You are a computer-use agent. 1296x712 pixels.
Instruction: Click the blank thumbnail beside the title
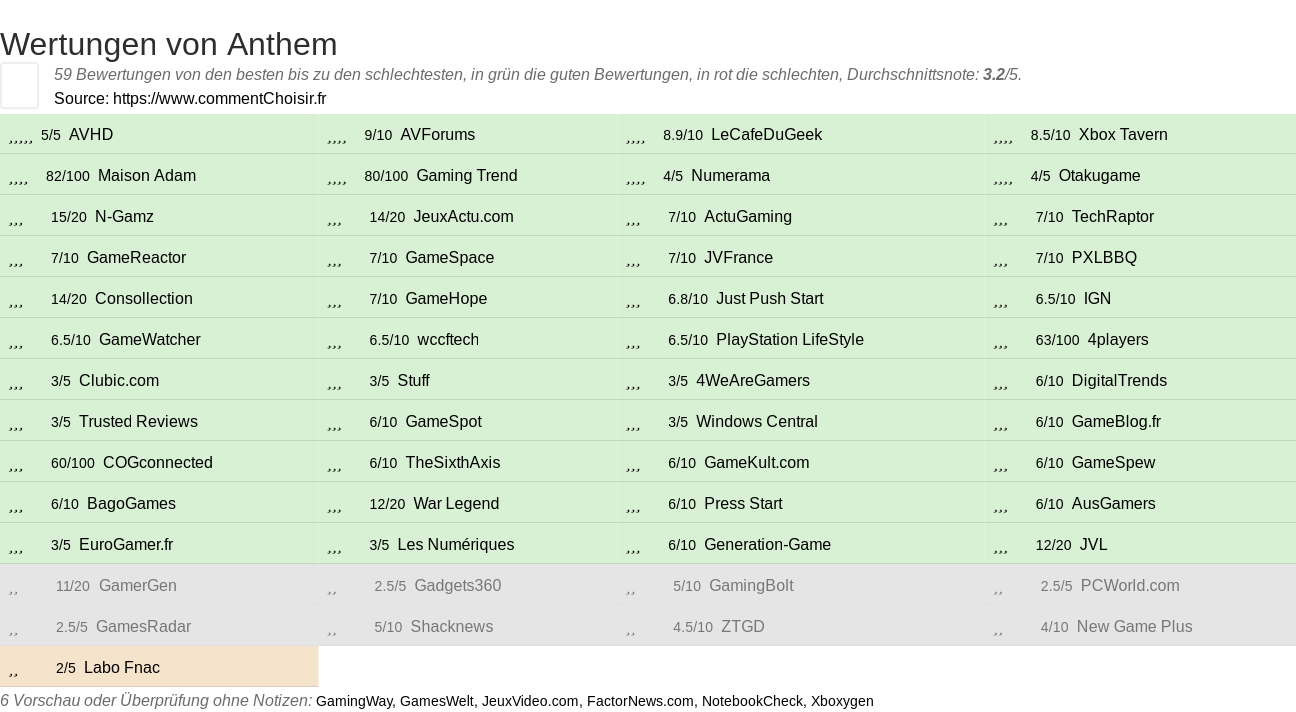[x=19, y=85]
